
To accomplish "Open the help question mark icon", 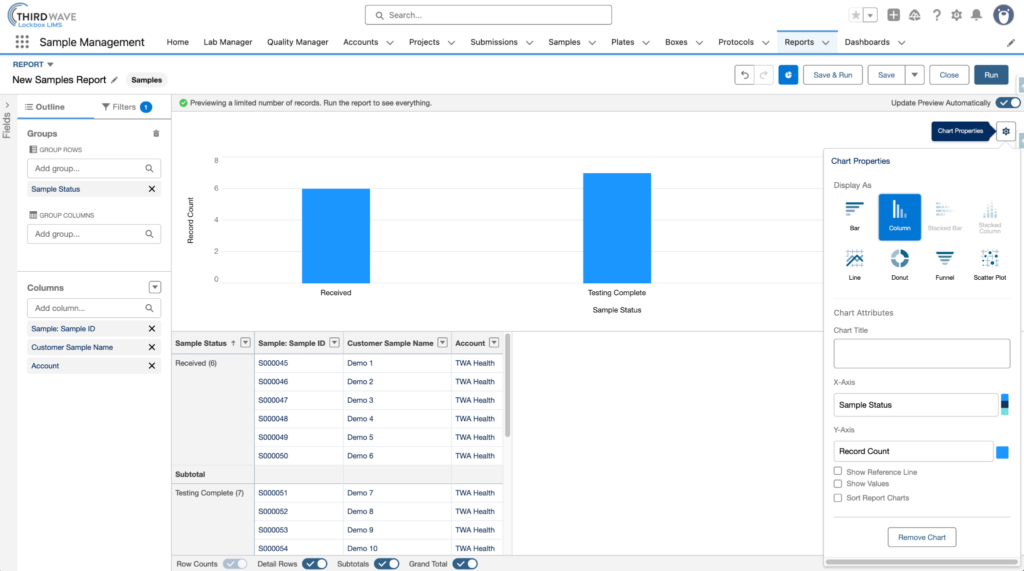I will pyautogui.click(x=936, y=15).
